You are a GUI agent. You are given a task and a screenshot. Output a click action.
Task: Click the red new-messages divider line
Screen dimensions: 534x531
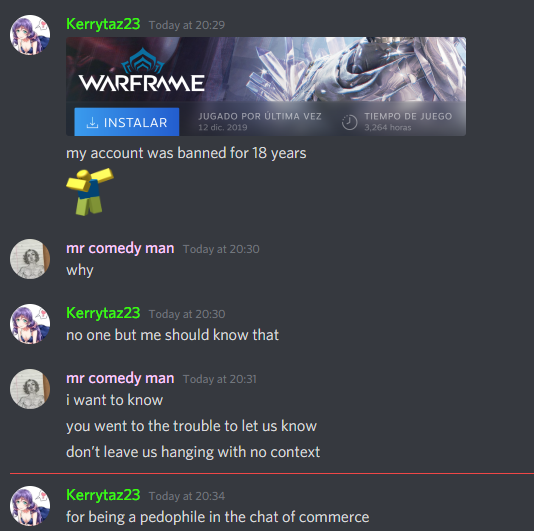tap(272, 473)
